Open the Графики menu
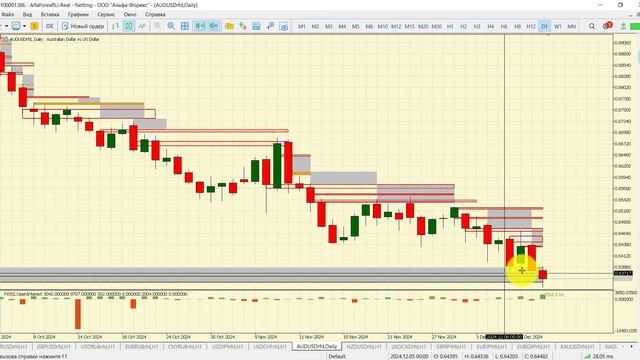Image resolution: width=640 pixels, height=360 pixels. (78, 14)
